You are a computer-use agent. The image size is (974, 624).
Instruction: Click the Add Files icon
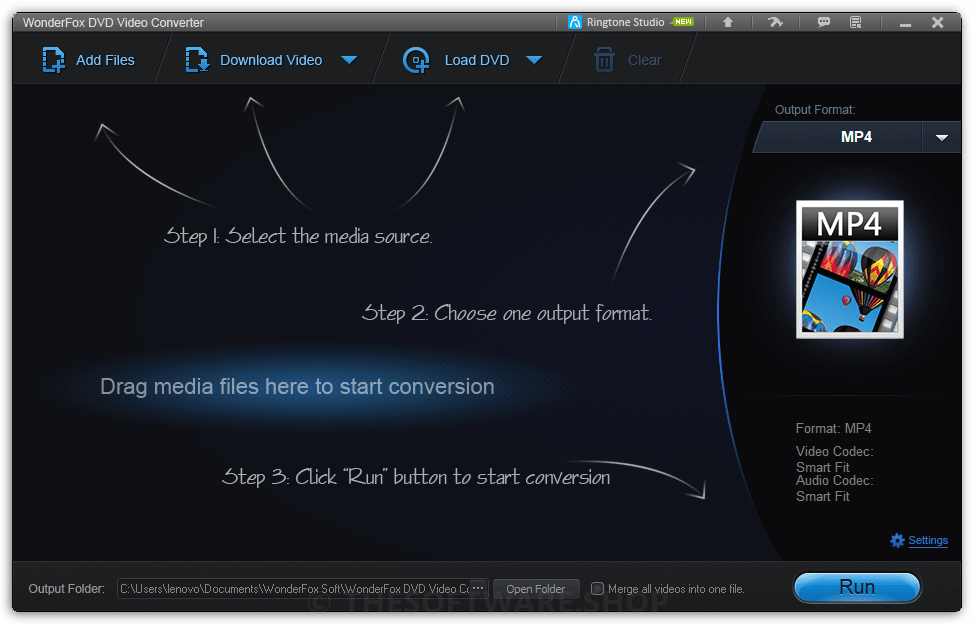click(x=53, y=60)
